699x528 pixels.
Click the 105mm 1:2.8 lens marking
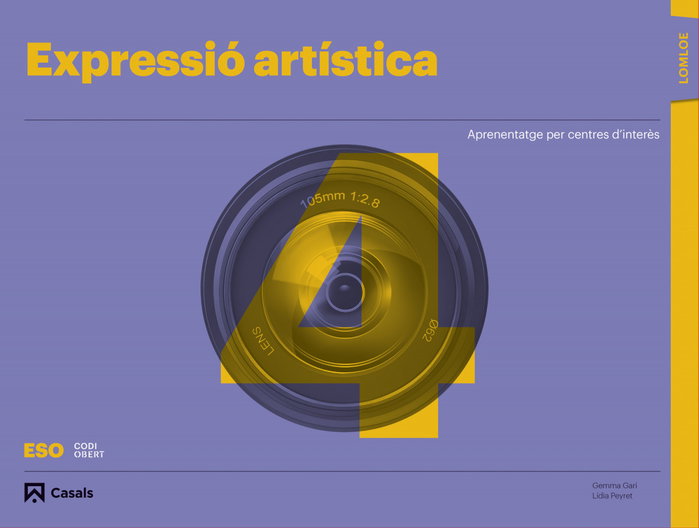[x=340, y=199]
